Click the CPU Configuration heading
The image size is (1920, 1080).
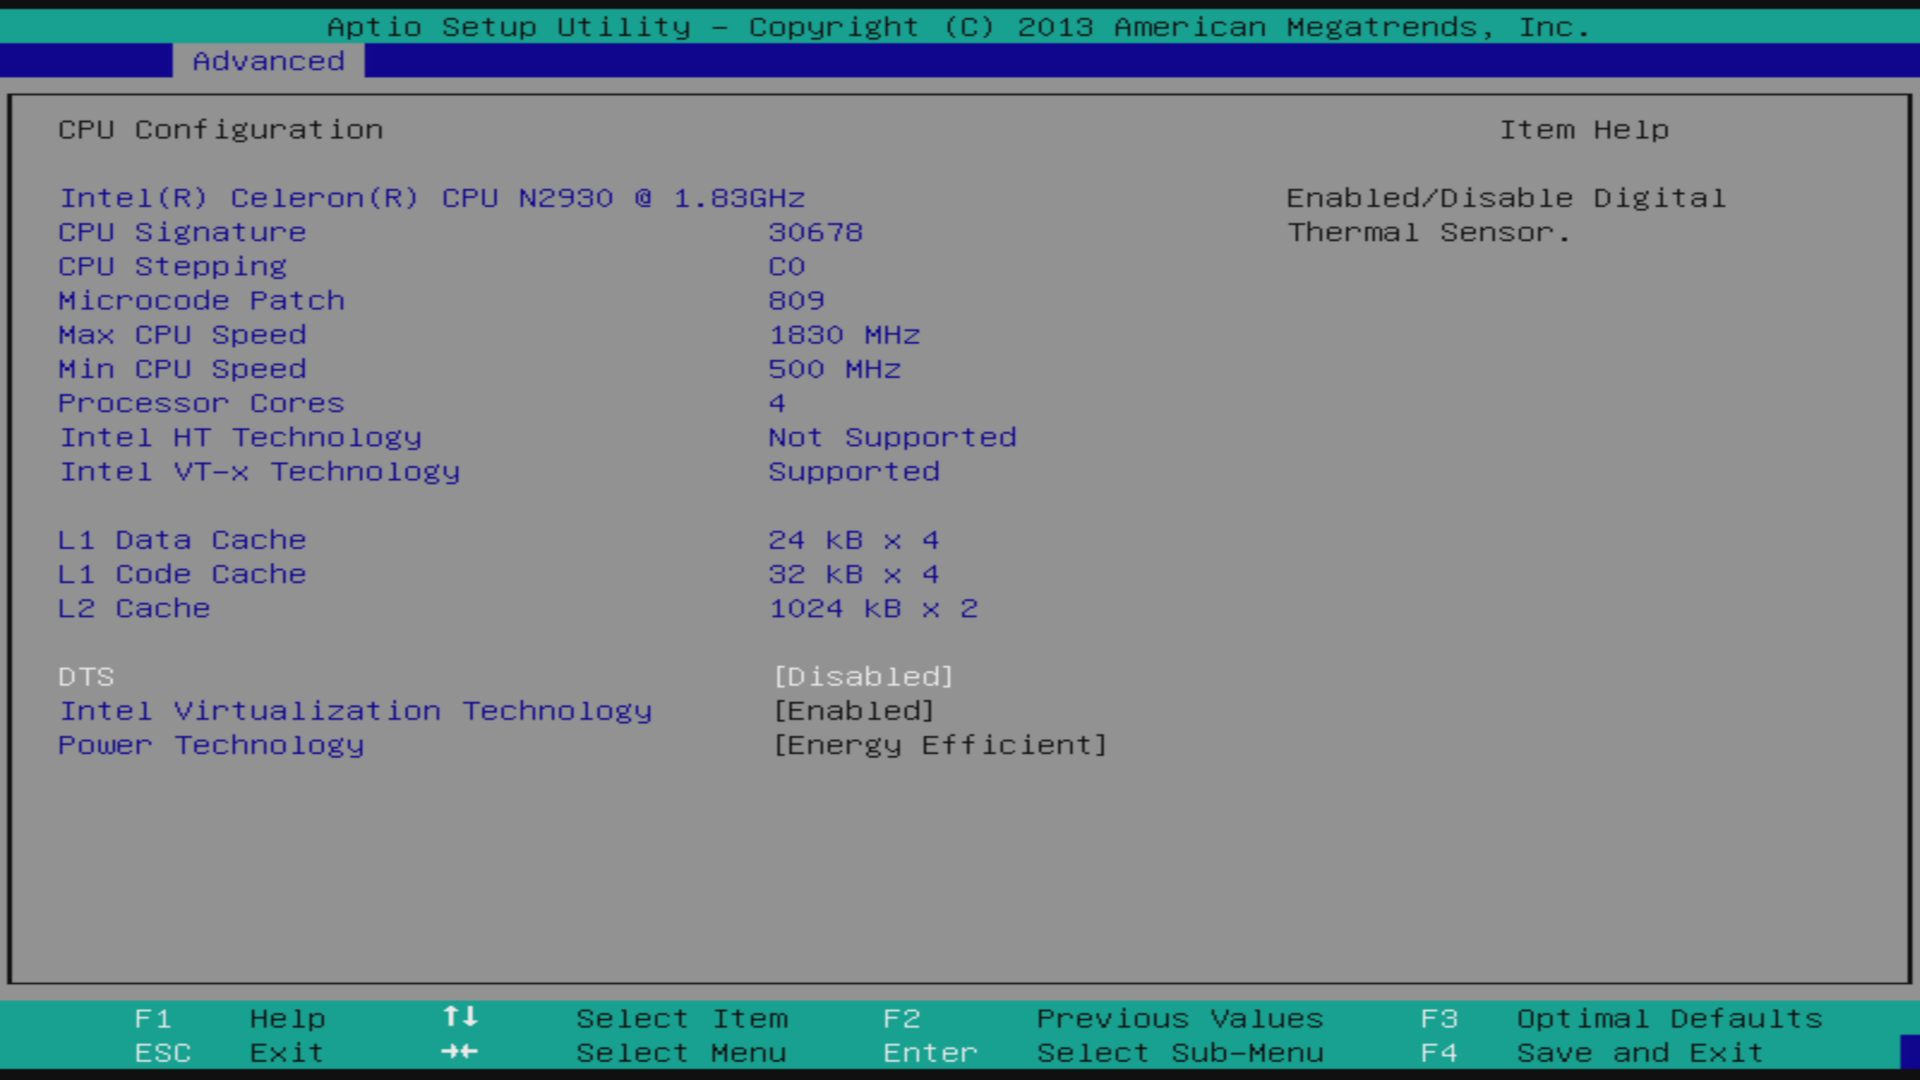point(220,130)
